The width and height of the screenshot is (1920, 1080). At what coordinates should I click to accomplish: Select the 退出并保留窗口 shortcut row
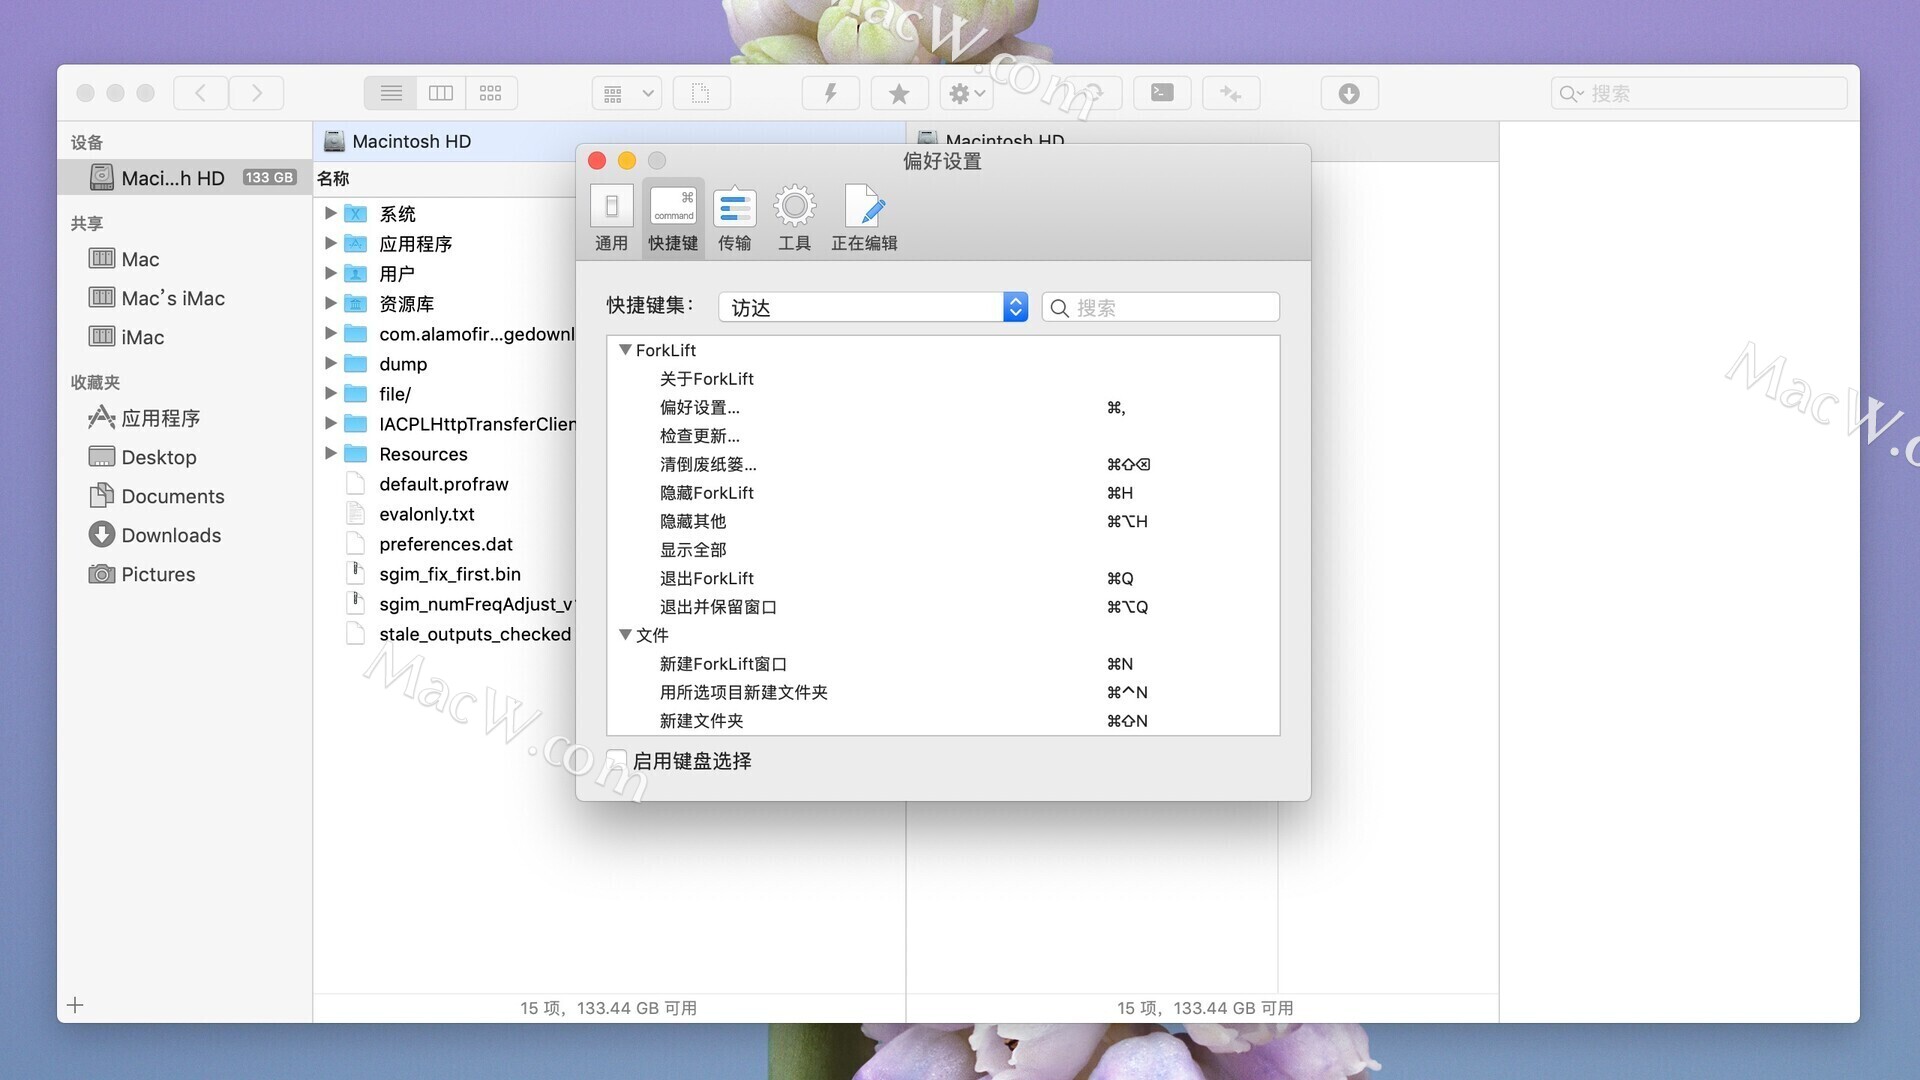coord(943,607)
